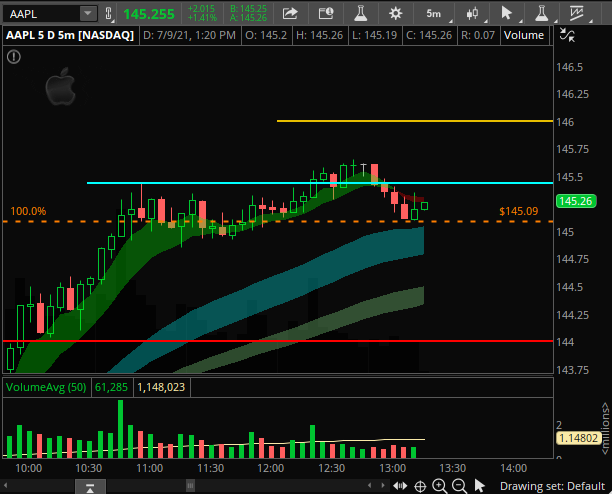This screenshot has width=612, height=494.
Task: Click the L: 145.19 low value
Action: pos(374,36)
